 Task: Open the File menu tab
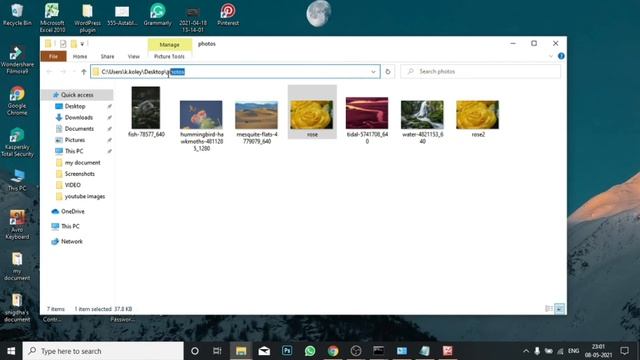[53, 56]
